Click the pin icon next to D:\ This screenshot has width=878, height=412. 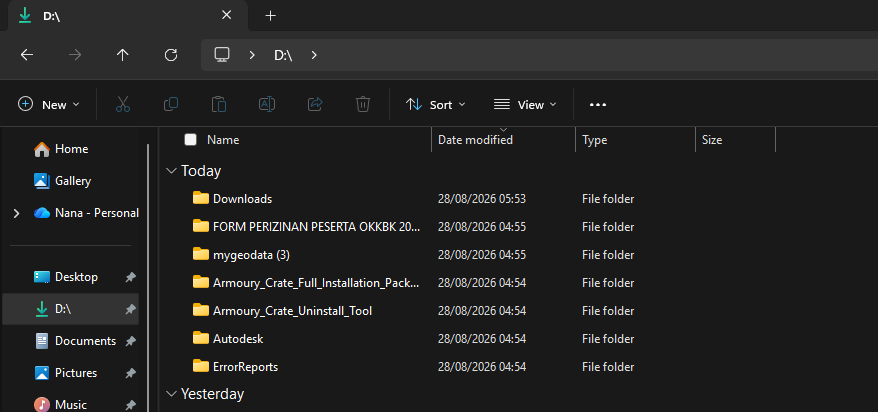click(130, 308)
